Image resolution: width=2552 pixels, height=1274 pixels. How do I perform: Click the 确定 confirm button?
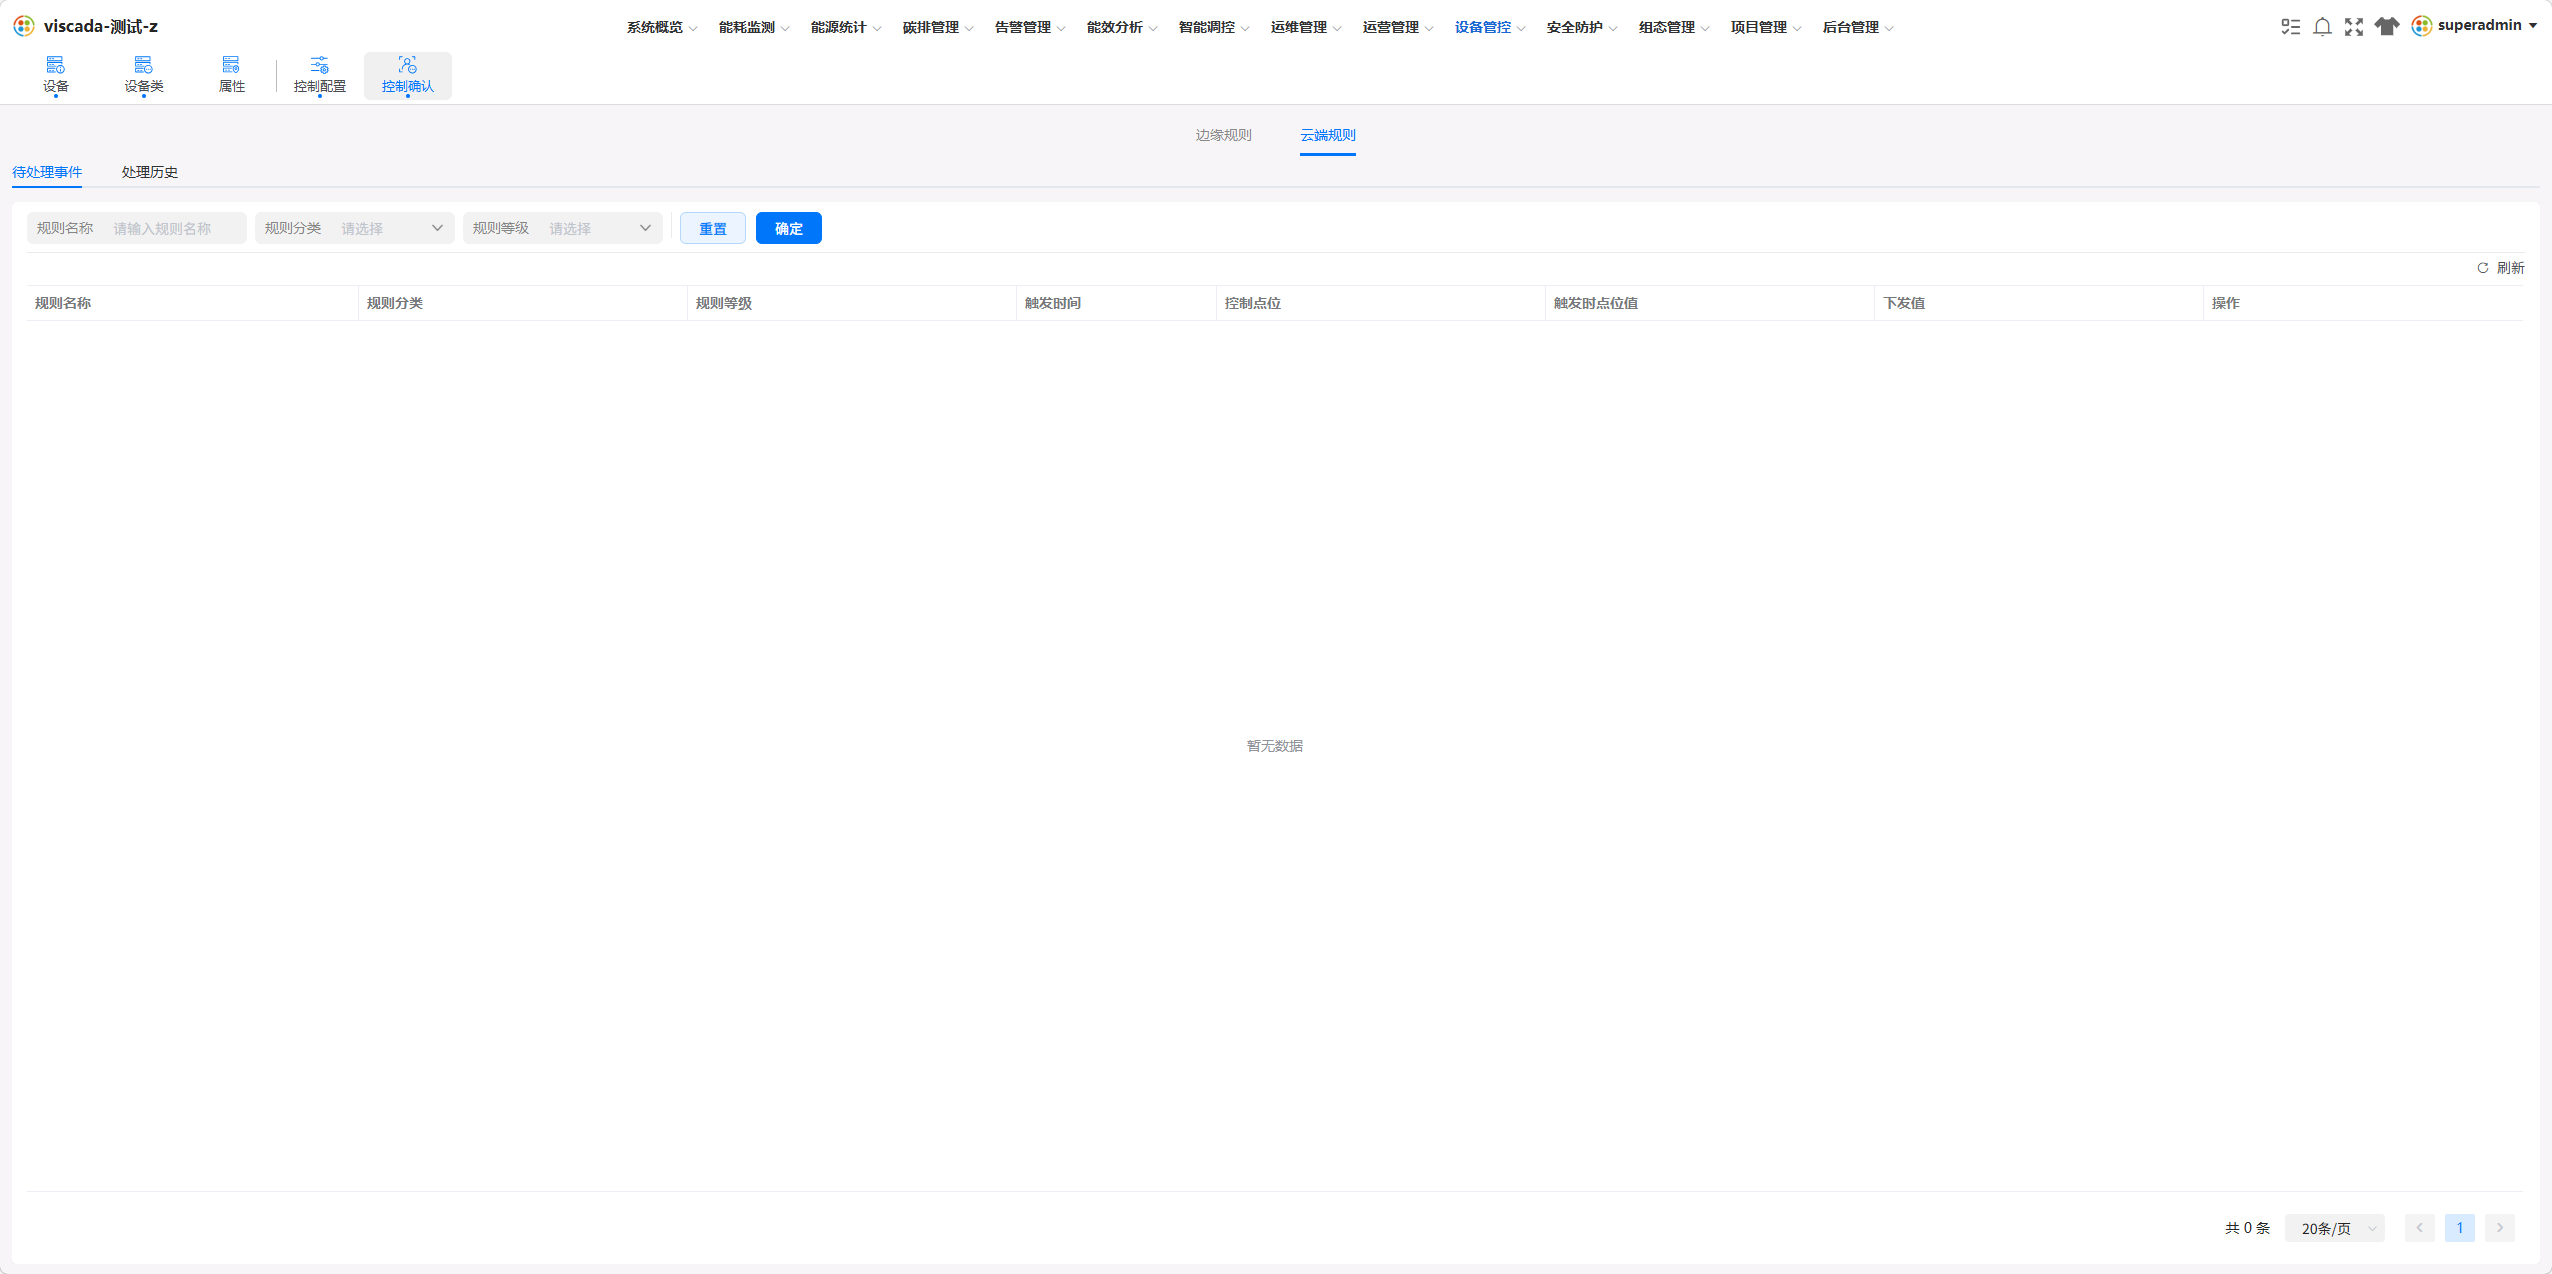789,228
